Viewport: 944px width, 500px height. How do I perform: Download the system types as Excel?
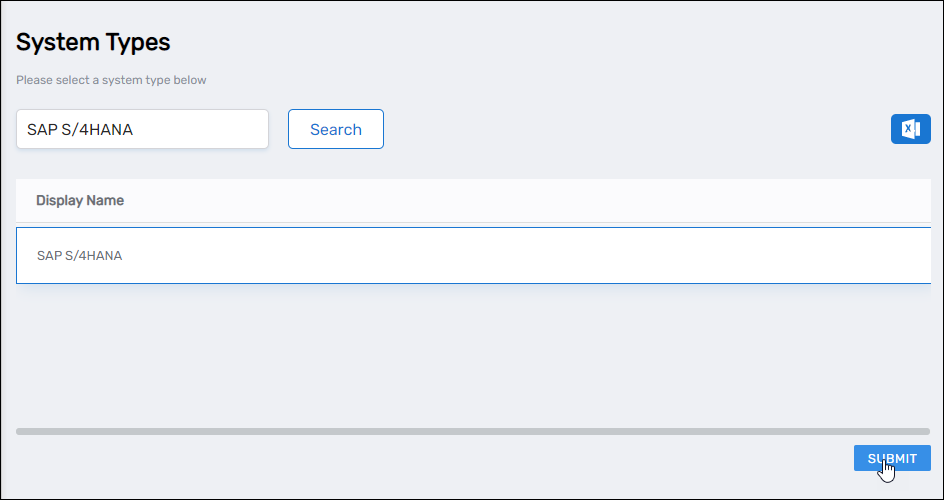910,129
